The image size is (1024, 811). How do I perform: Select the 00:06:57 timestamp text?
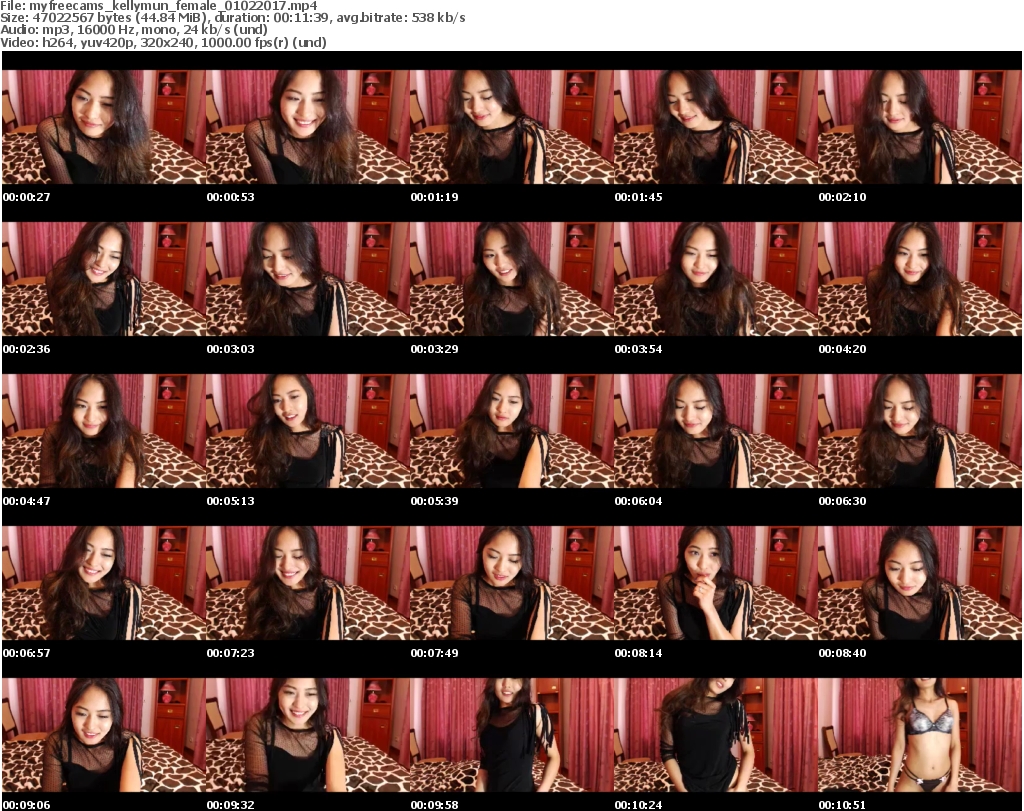point(27,653)
